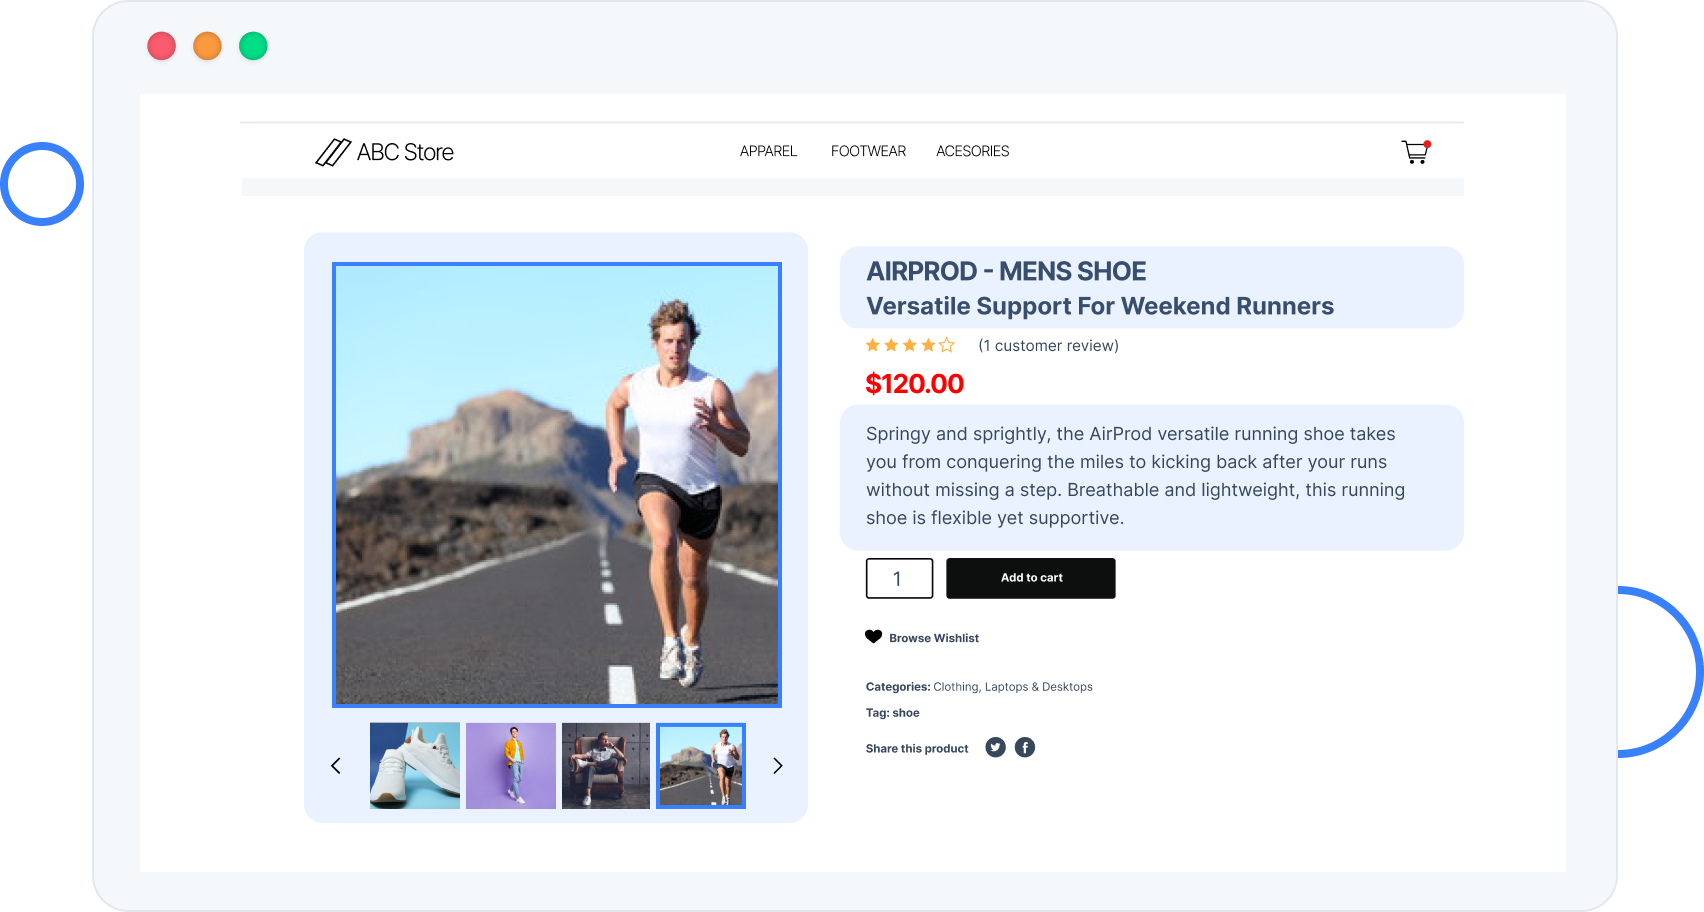
Task: Open the shopping cart icon
Action: 1415,152
